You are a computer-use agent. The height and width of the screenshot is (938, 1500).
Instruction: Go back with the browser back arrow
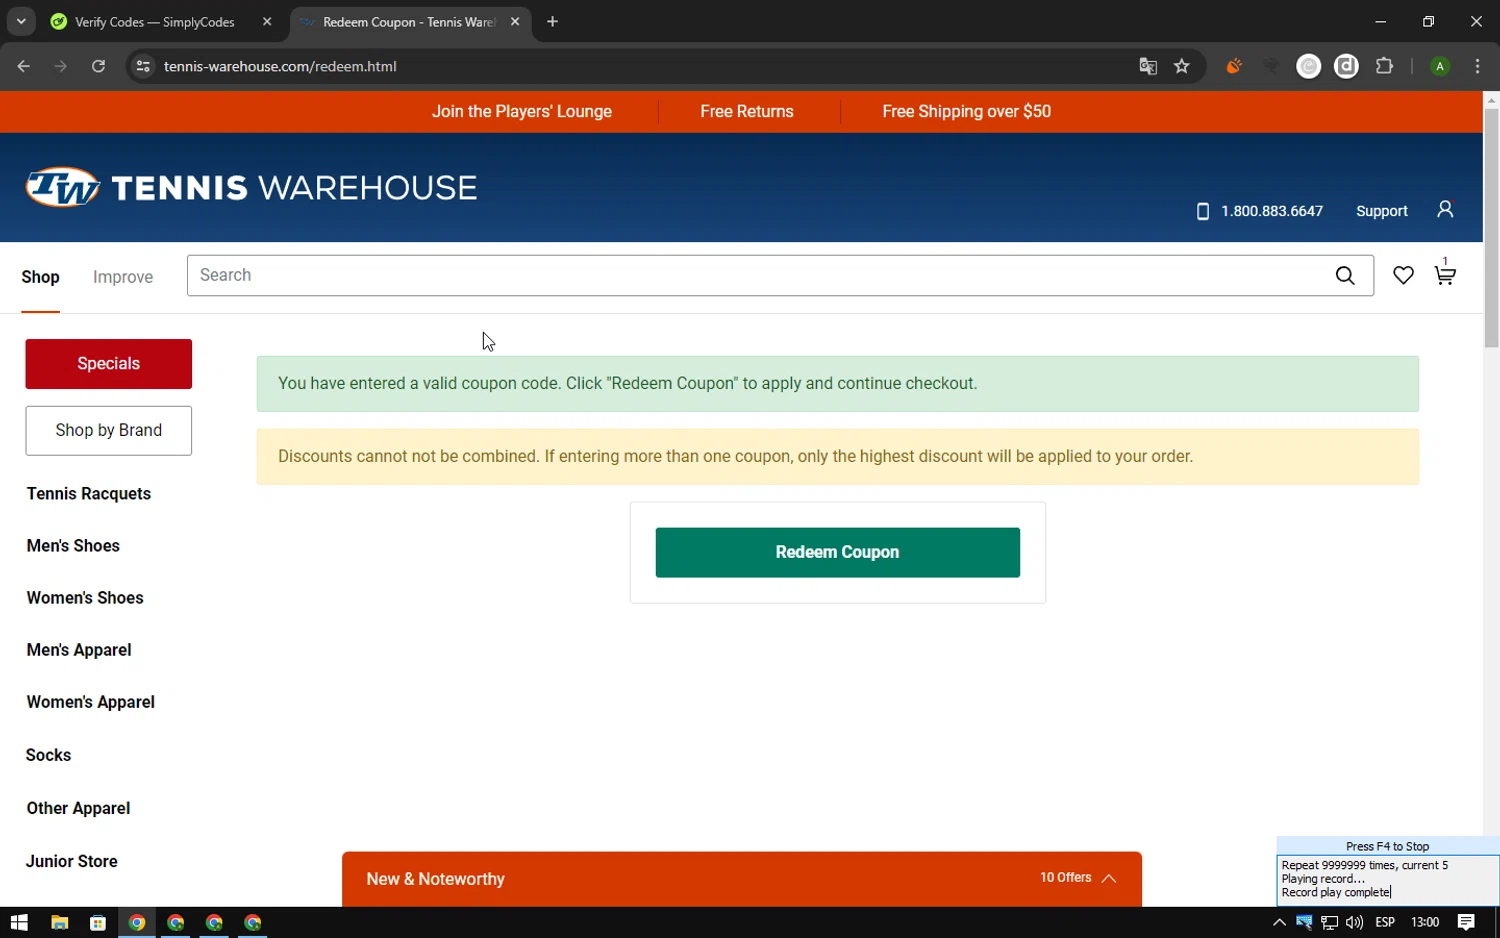(23, 66)
